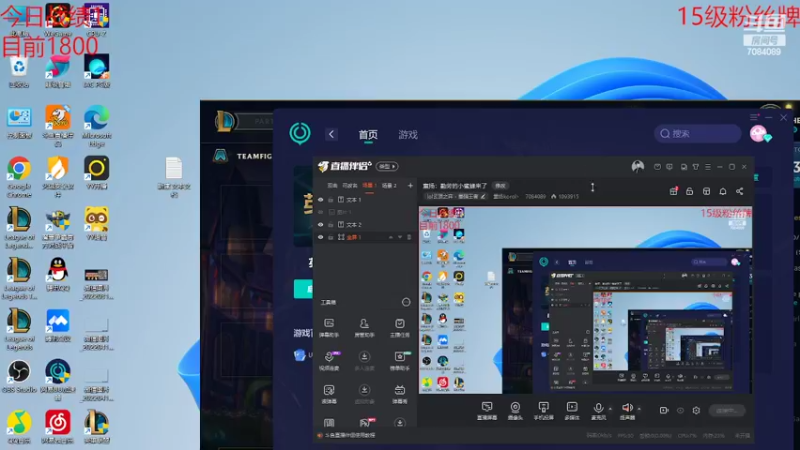Edit the stream category with the pencil icon

[x=482, y=196]
